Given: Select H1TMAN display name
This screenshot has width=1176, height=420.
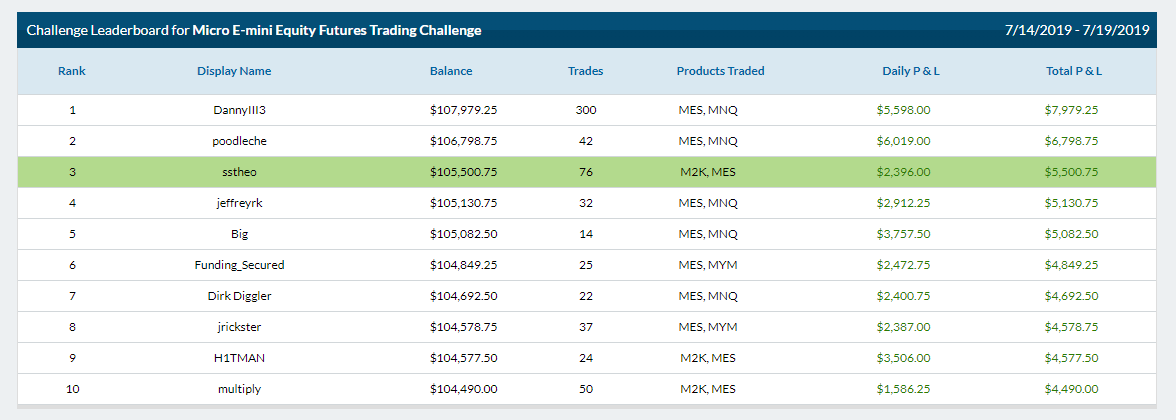Looking at the screenshot, I should pos(240,358).
